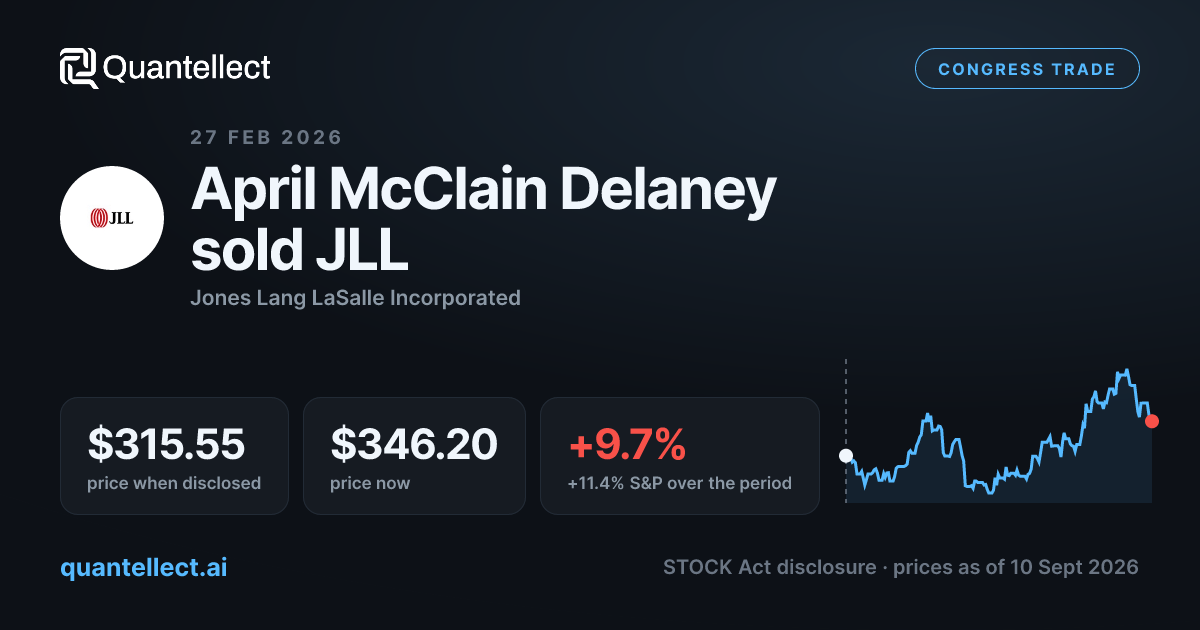Click the CONGRESS TRADE badge
Image resolution: width=1200 pixels, height=630 pixels.
1027,69
